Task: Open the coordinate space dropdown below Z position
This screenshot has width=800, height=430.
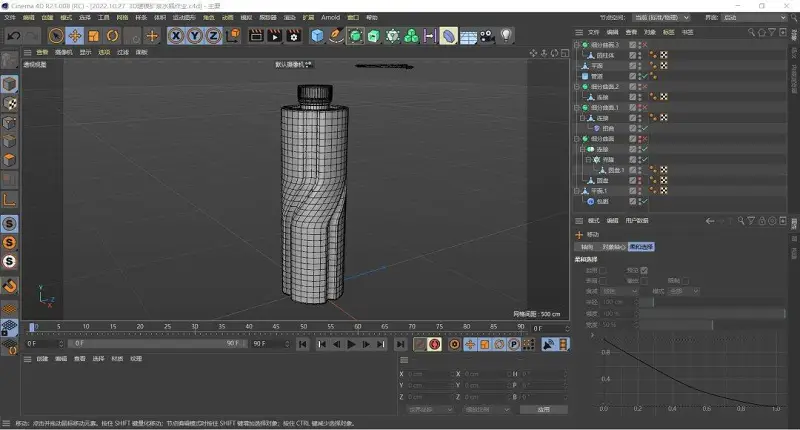Action: [x=430, y=410]
